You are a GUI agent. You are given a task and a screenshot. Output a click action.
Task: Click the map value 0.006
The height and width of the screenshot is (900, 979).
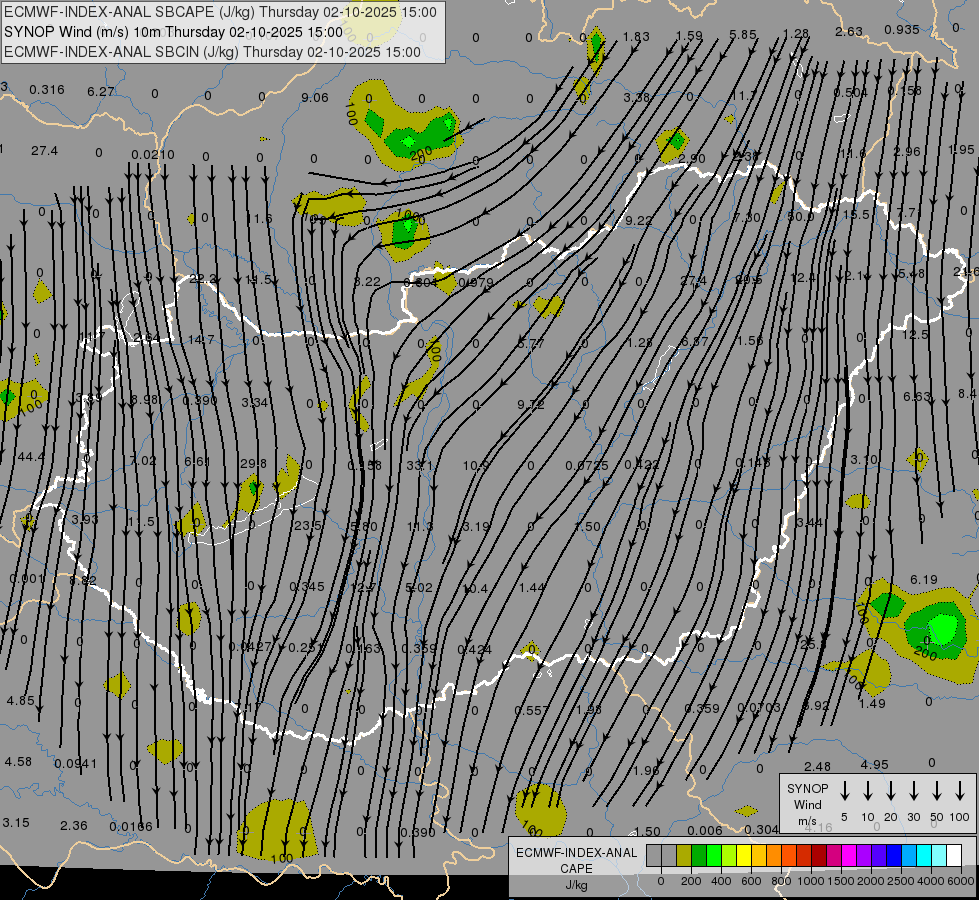(x=705, y=830)
